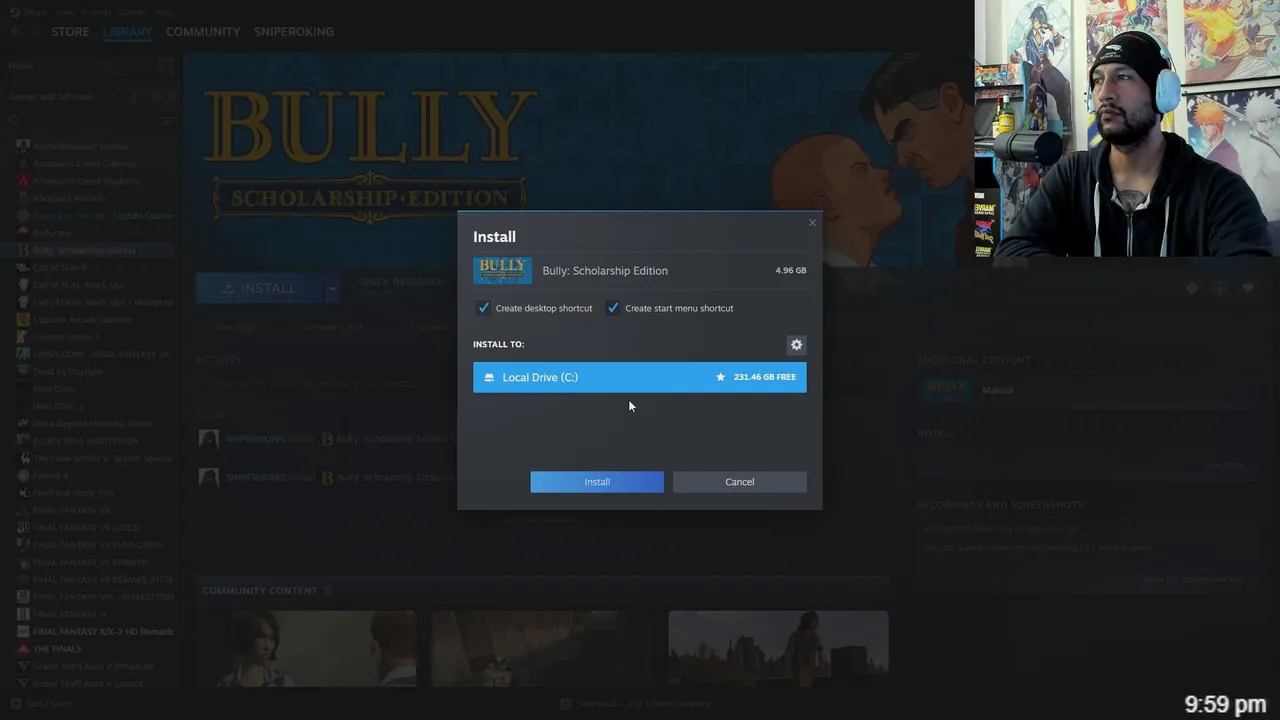Switch to the LIBRARY tab
The image size is (1280, 720).
(128, 32)
